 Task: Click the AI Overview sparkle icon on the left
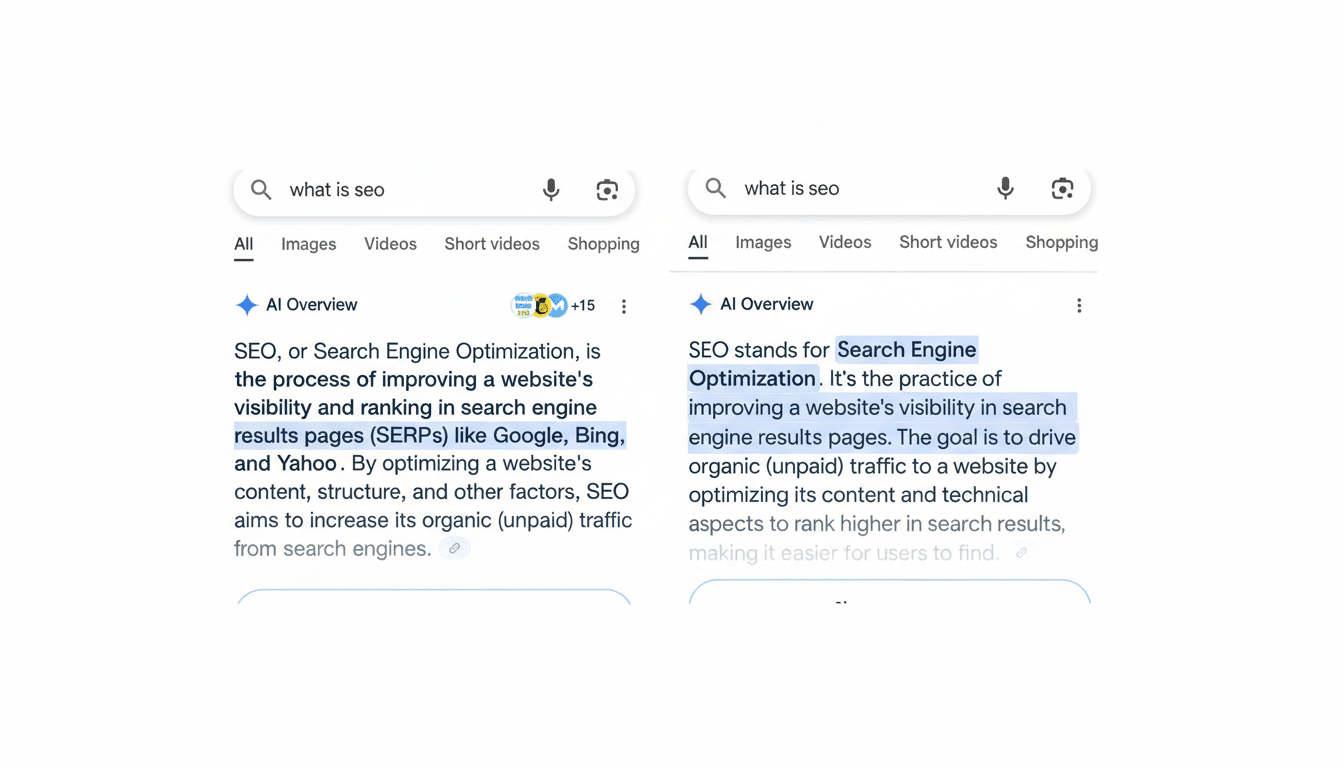coord(246,305)
